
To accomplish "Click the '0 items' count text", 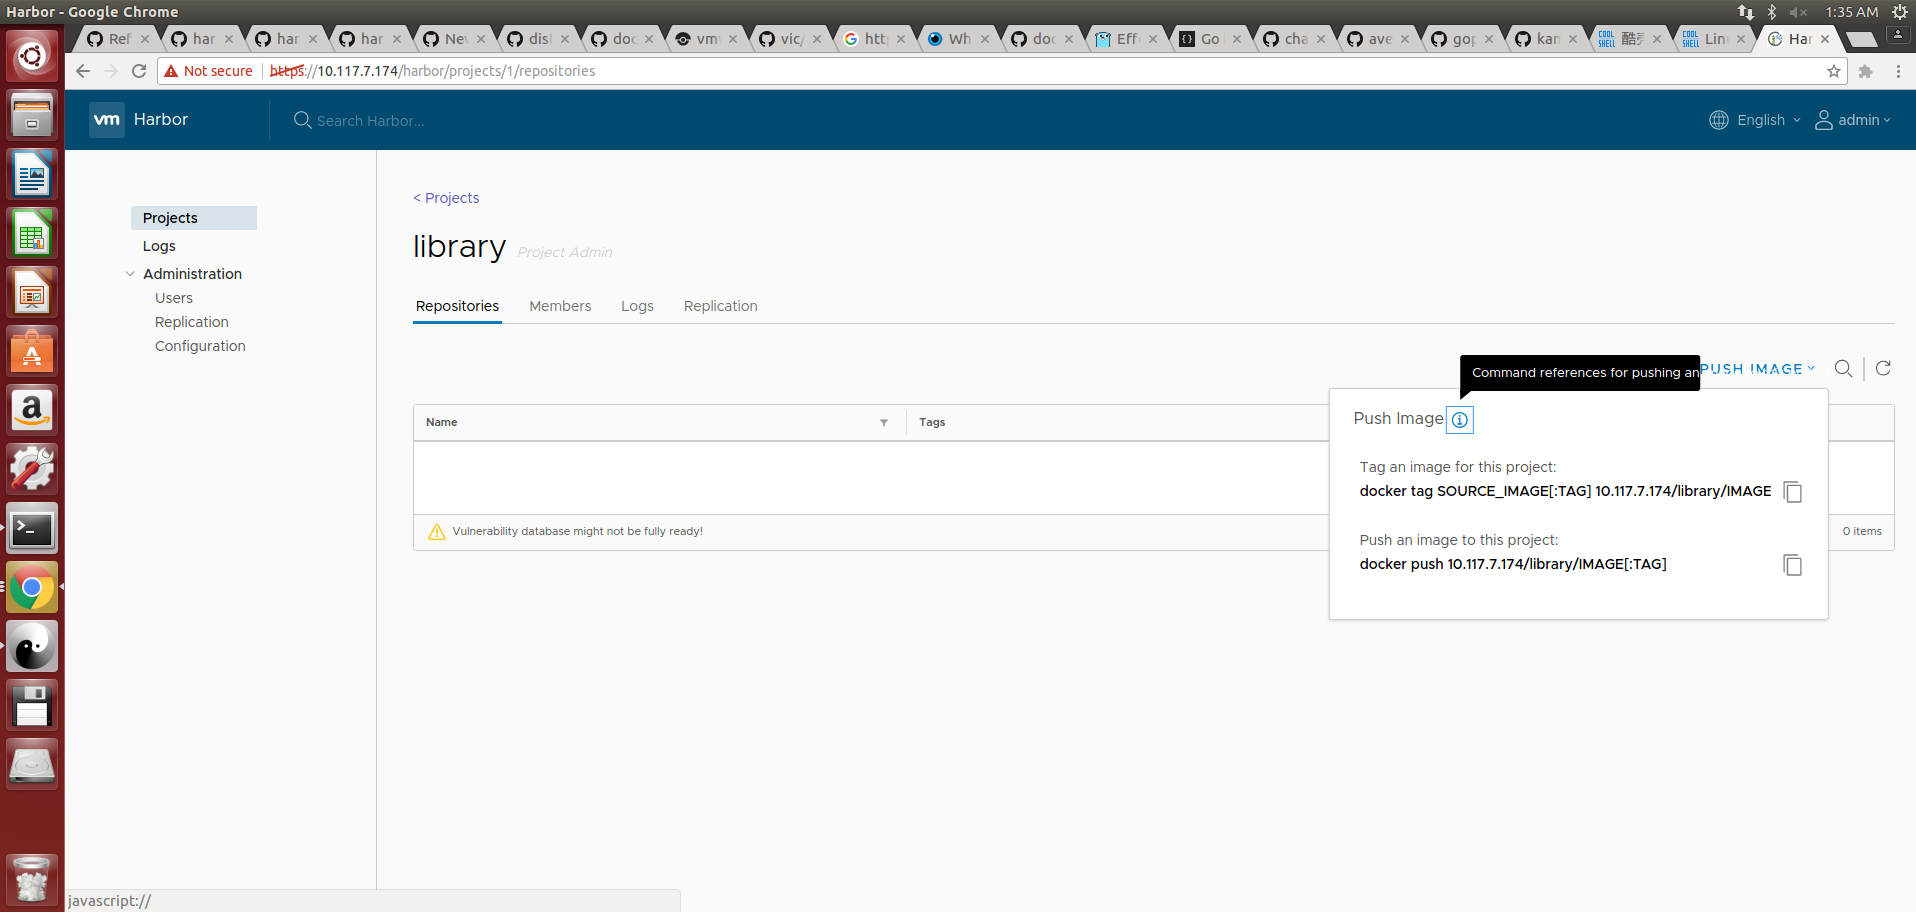I will tap(1862, 531).
